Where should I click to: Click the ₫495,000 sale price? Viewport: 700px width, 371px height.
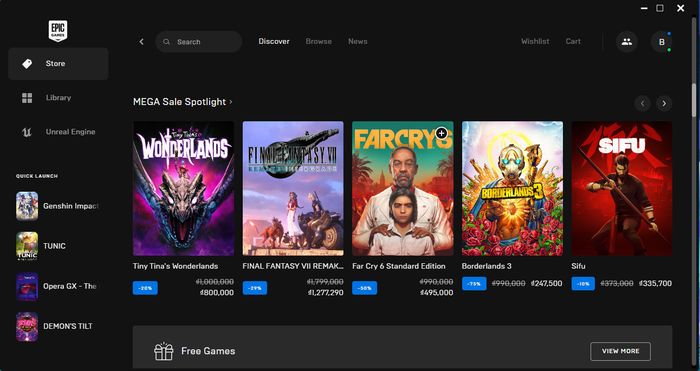437,293
